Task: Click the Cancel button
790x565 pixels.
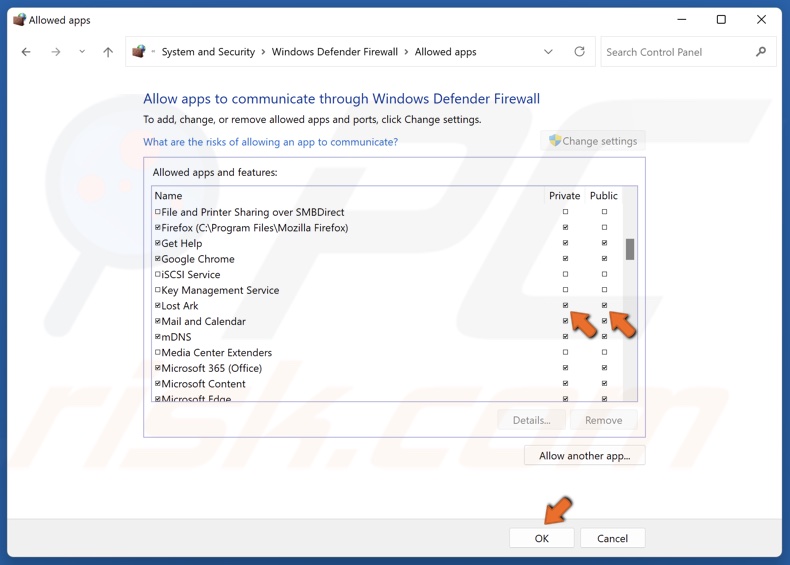Action: (x=612, y=538)
